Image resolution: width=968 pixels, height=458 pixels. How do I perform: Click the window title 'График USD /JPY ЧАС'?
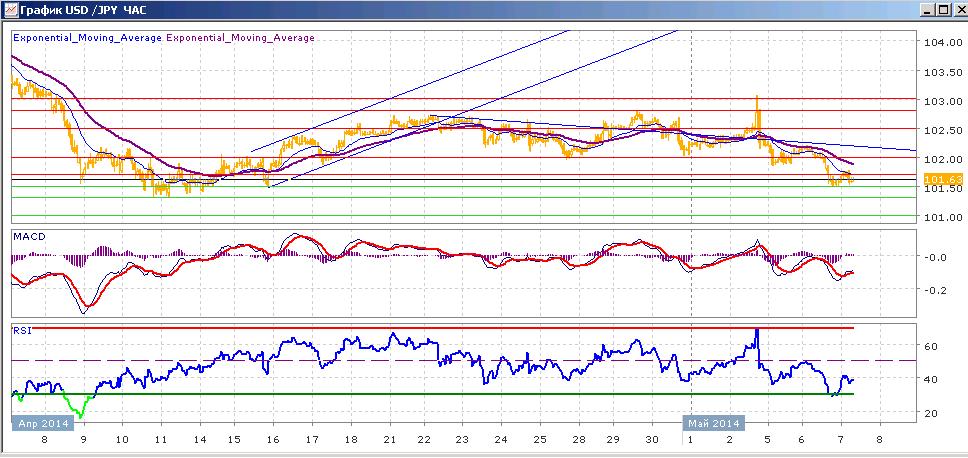(83, 10)
